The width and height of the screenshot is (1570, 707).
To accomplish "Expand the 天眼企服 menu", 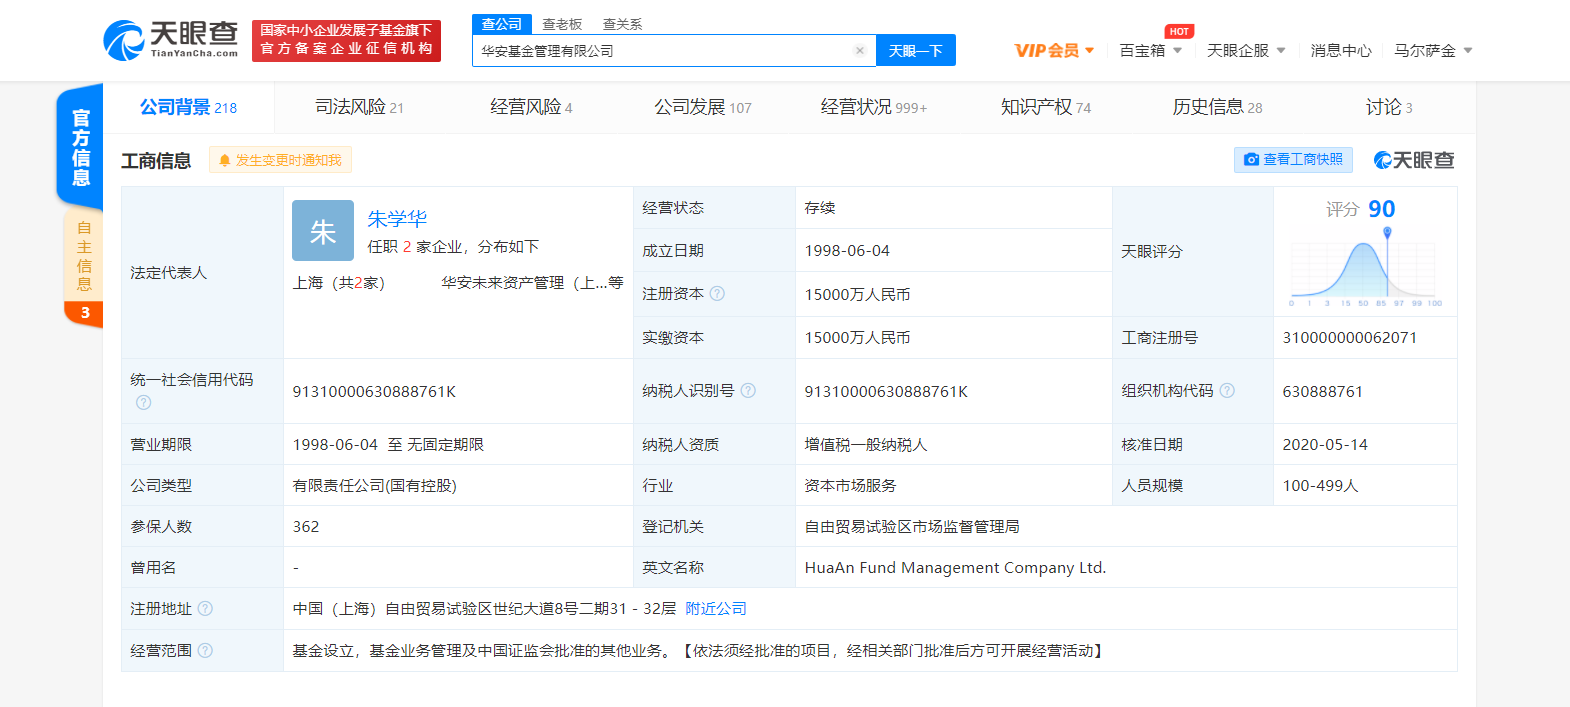I will (x=1246, y=50).
